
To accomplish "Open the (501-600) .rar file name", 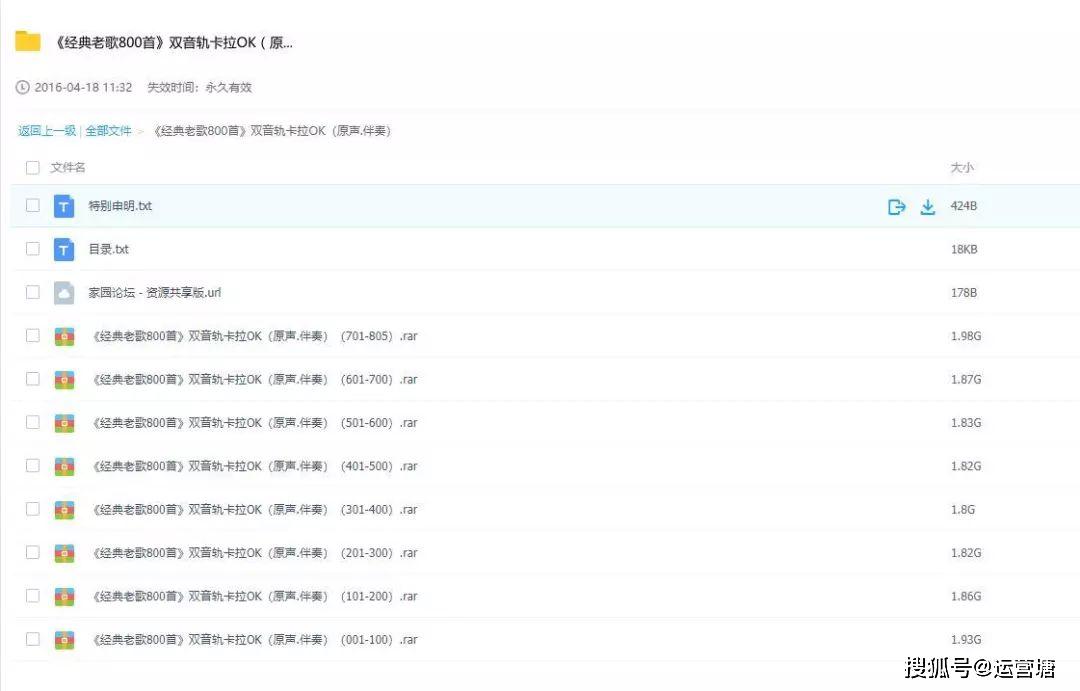I will pyautogui.click(x=255, y=423).
